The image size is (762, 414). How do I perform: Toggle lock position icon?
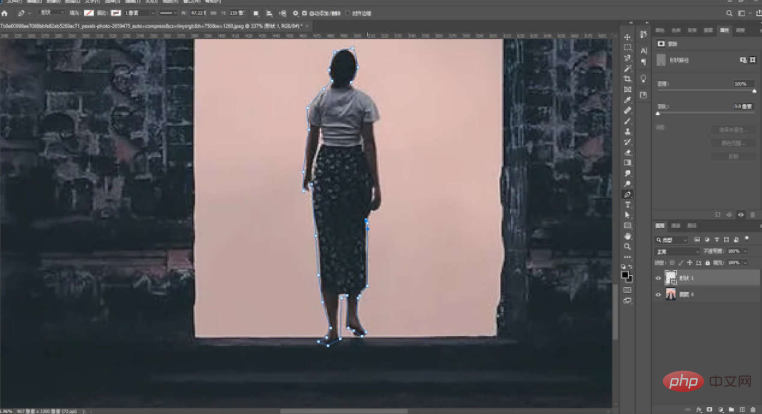[x=690, y=263]
